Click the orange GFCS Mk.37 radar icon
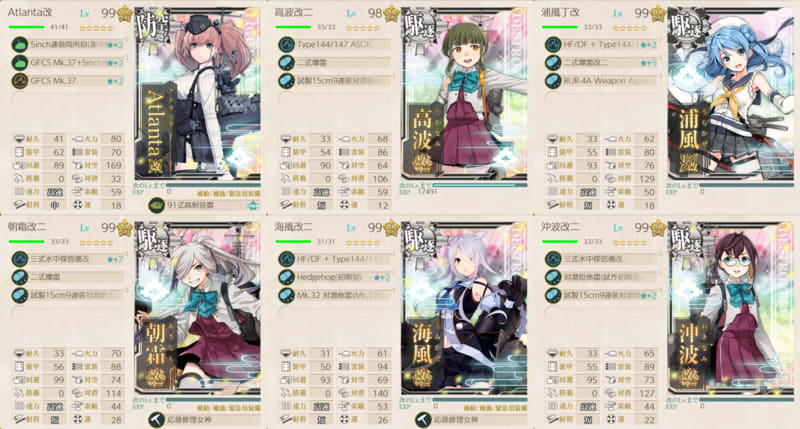Screen dimensions: 800x429 point(19,81)
